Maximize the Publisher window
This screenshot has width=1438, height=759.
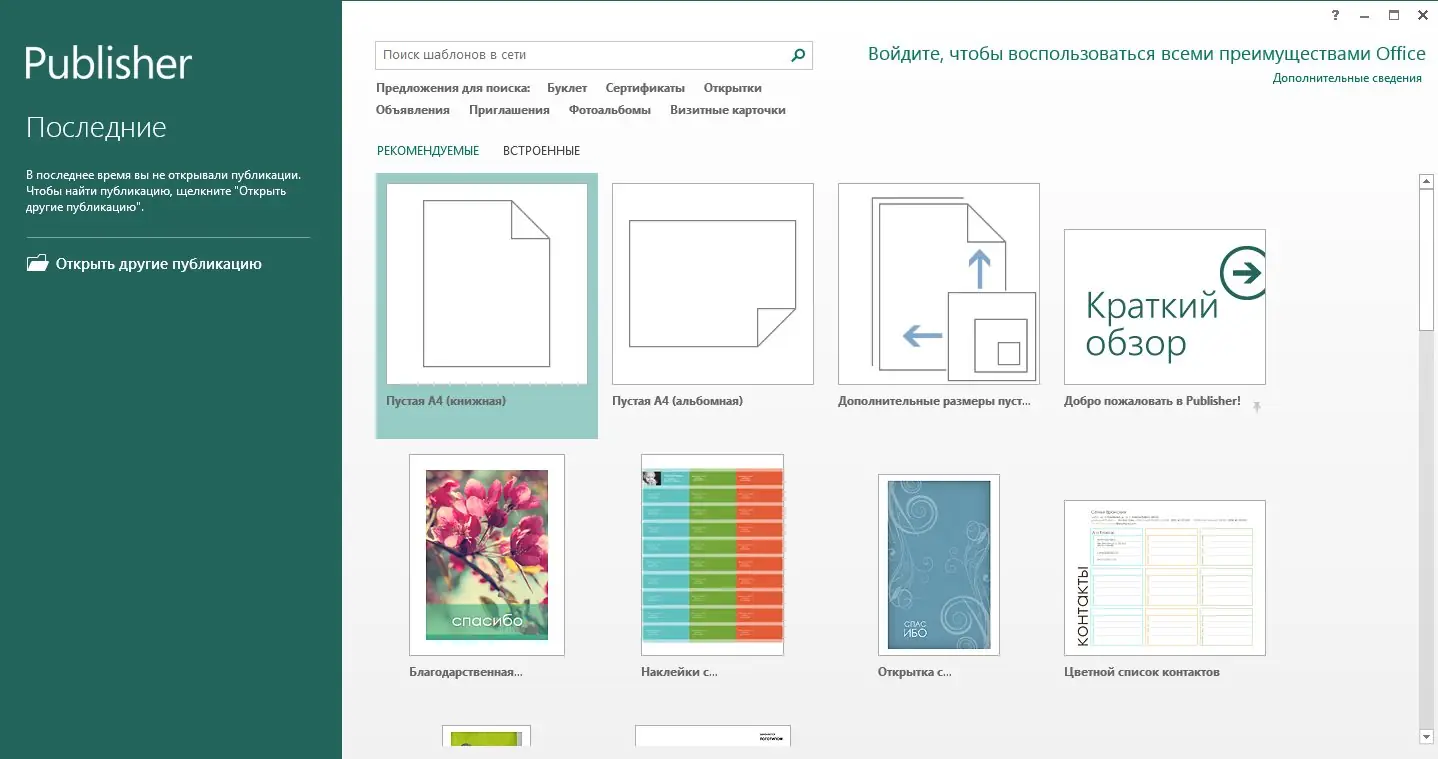pos(1394,15)
